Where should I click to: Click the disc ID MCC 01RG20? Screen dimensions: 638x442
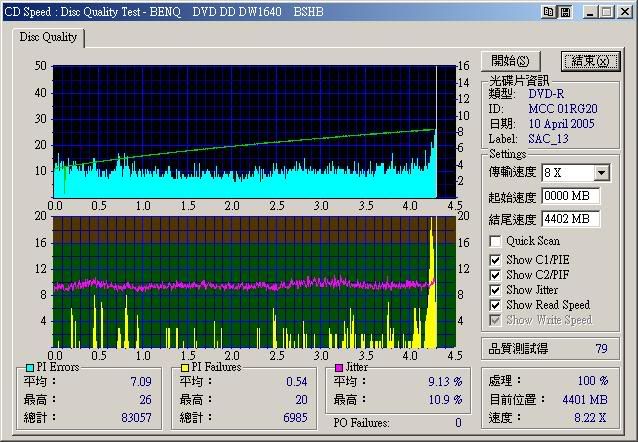[x=563, y=109]
